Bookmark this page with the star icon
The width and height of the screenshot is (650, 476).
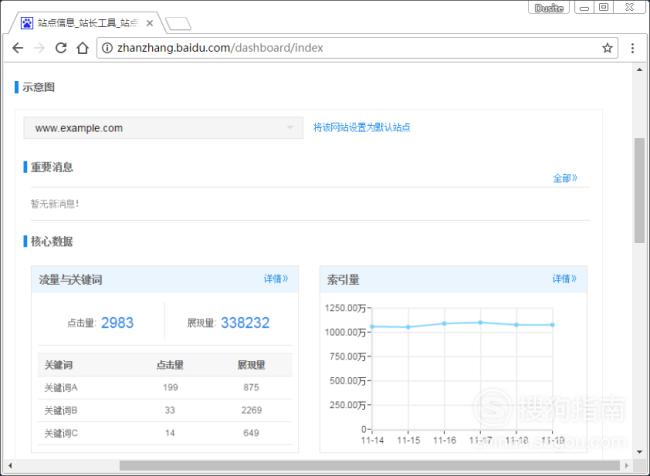607,48
